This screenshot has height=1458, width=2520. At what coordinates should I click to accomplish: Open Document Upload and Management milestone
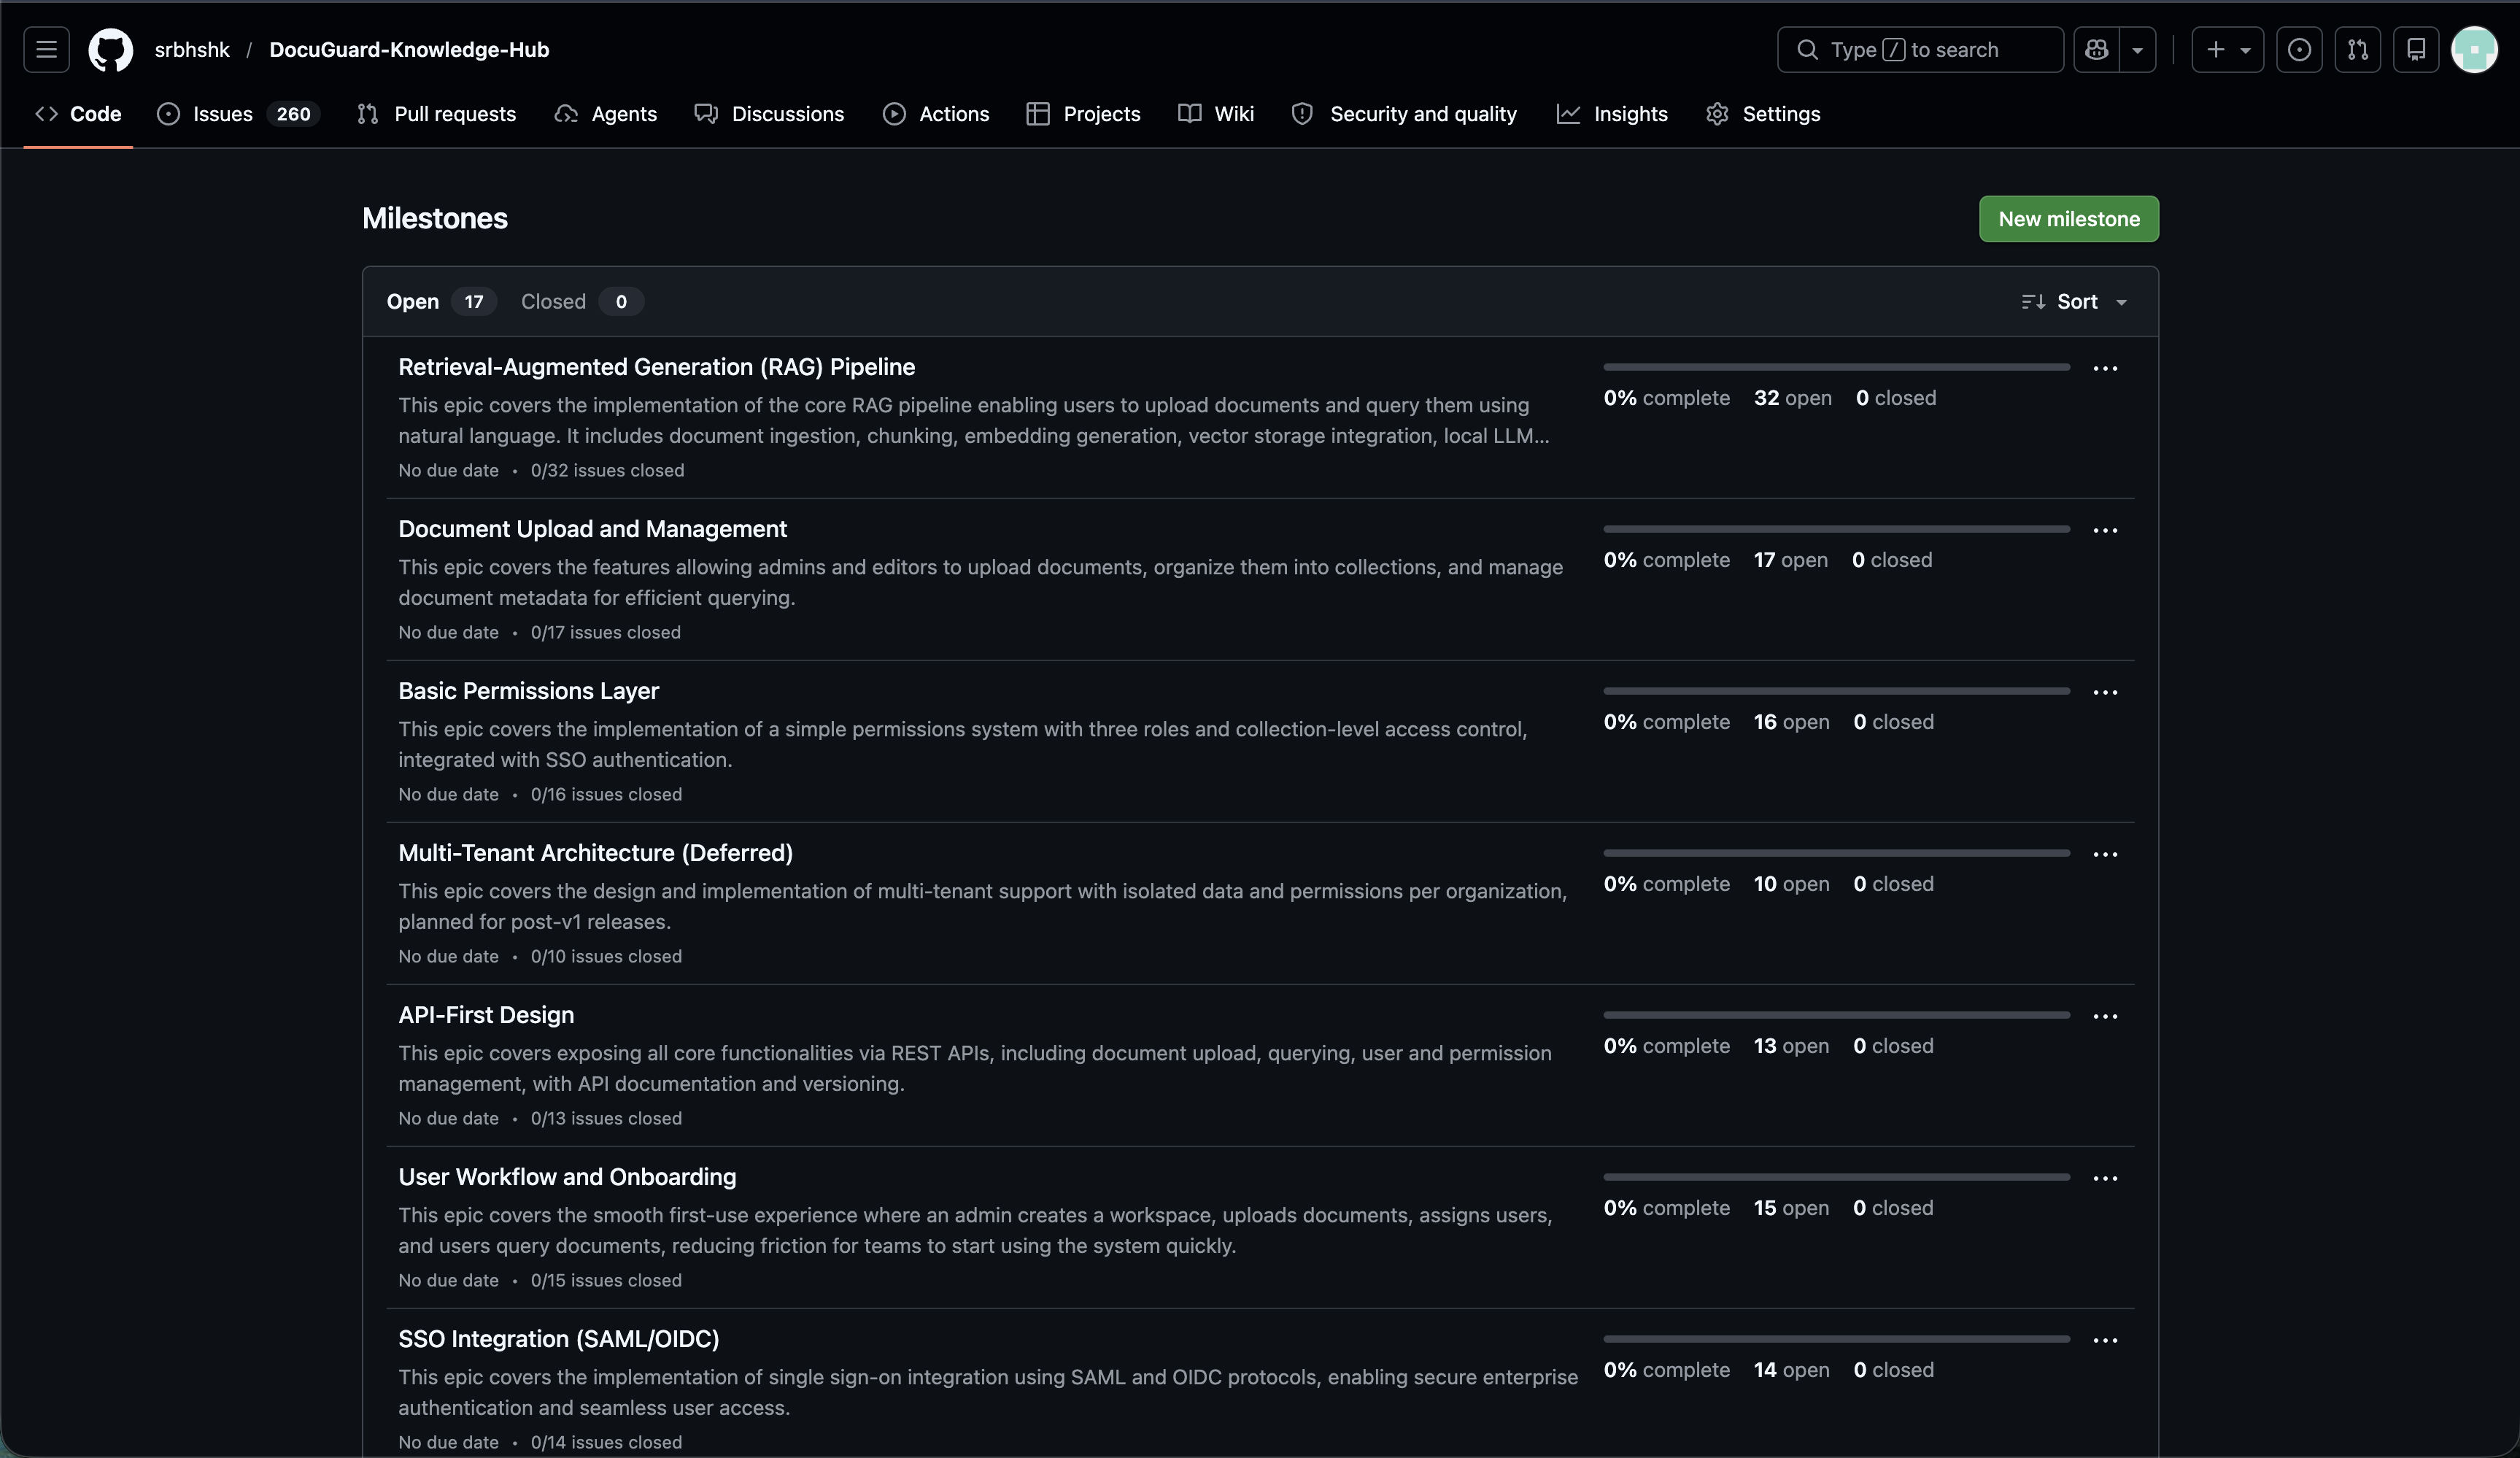592,529
